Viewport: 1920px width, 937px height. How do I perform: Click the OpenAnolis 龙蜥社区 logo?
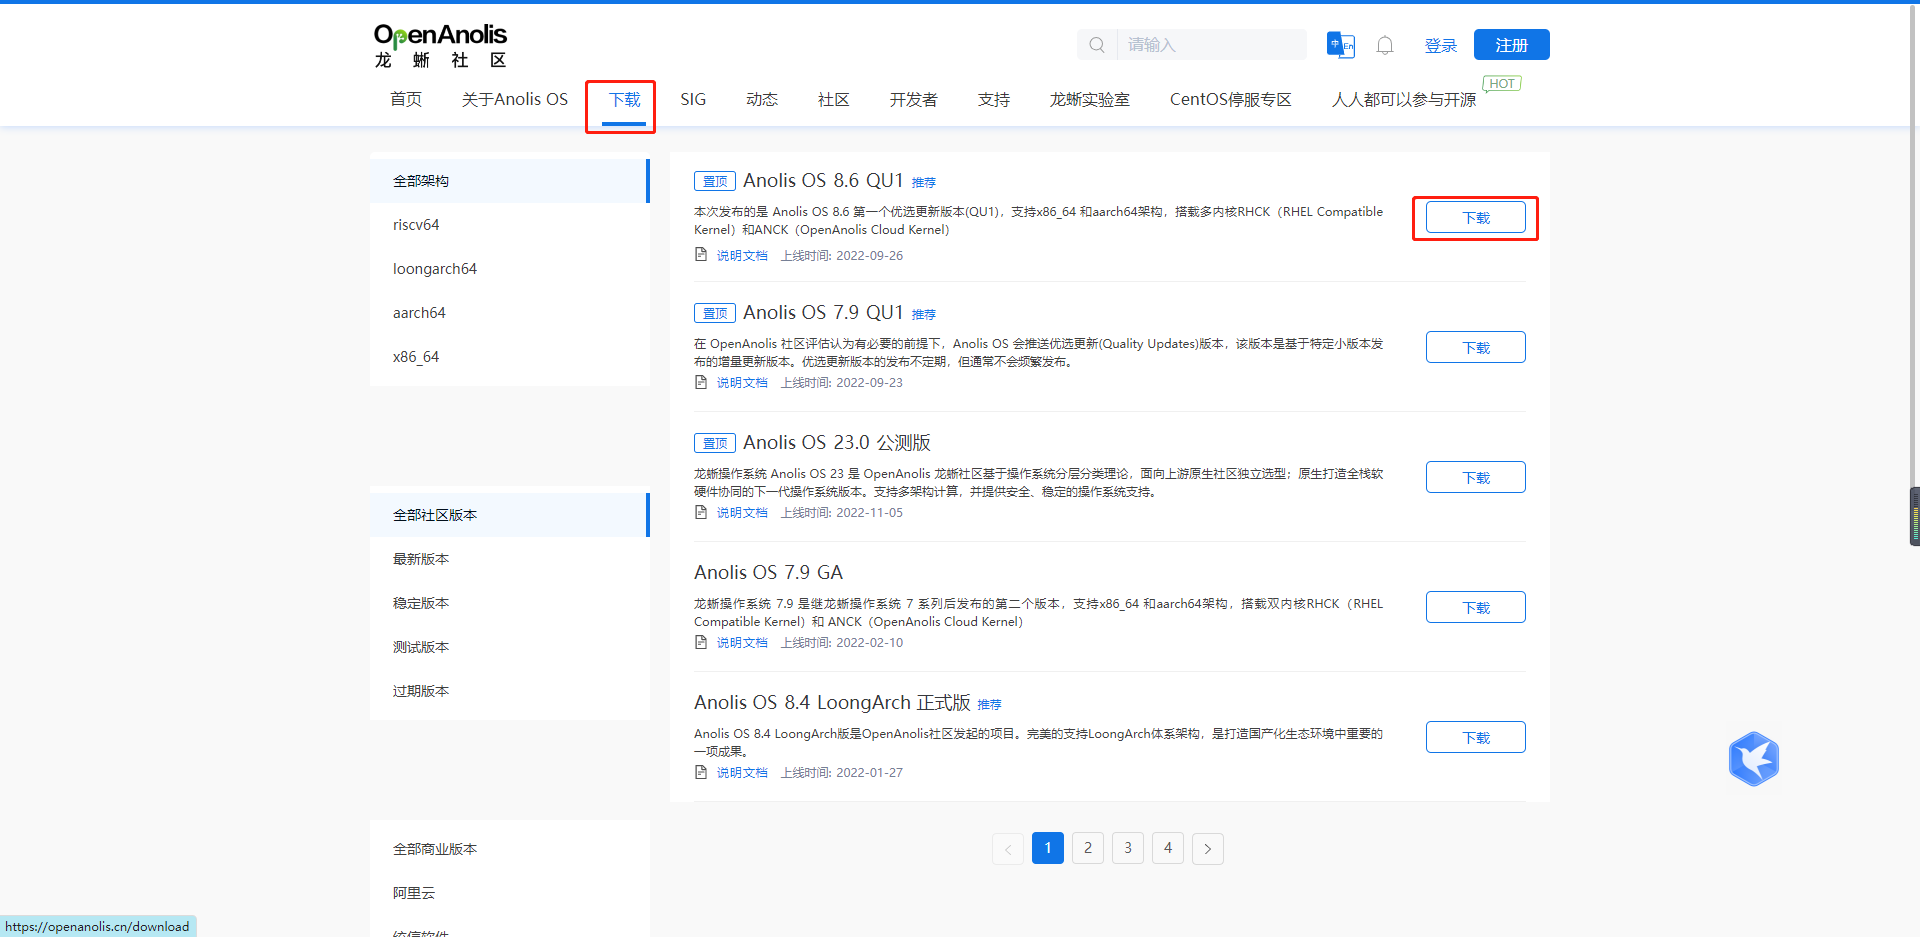(438, 45)
